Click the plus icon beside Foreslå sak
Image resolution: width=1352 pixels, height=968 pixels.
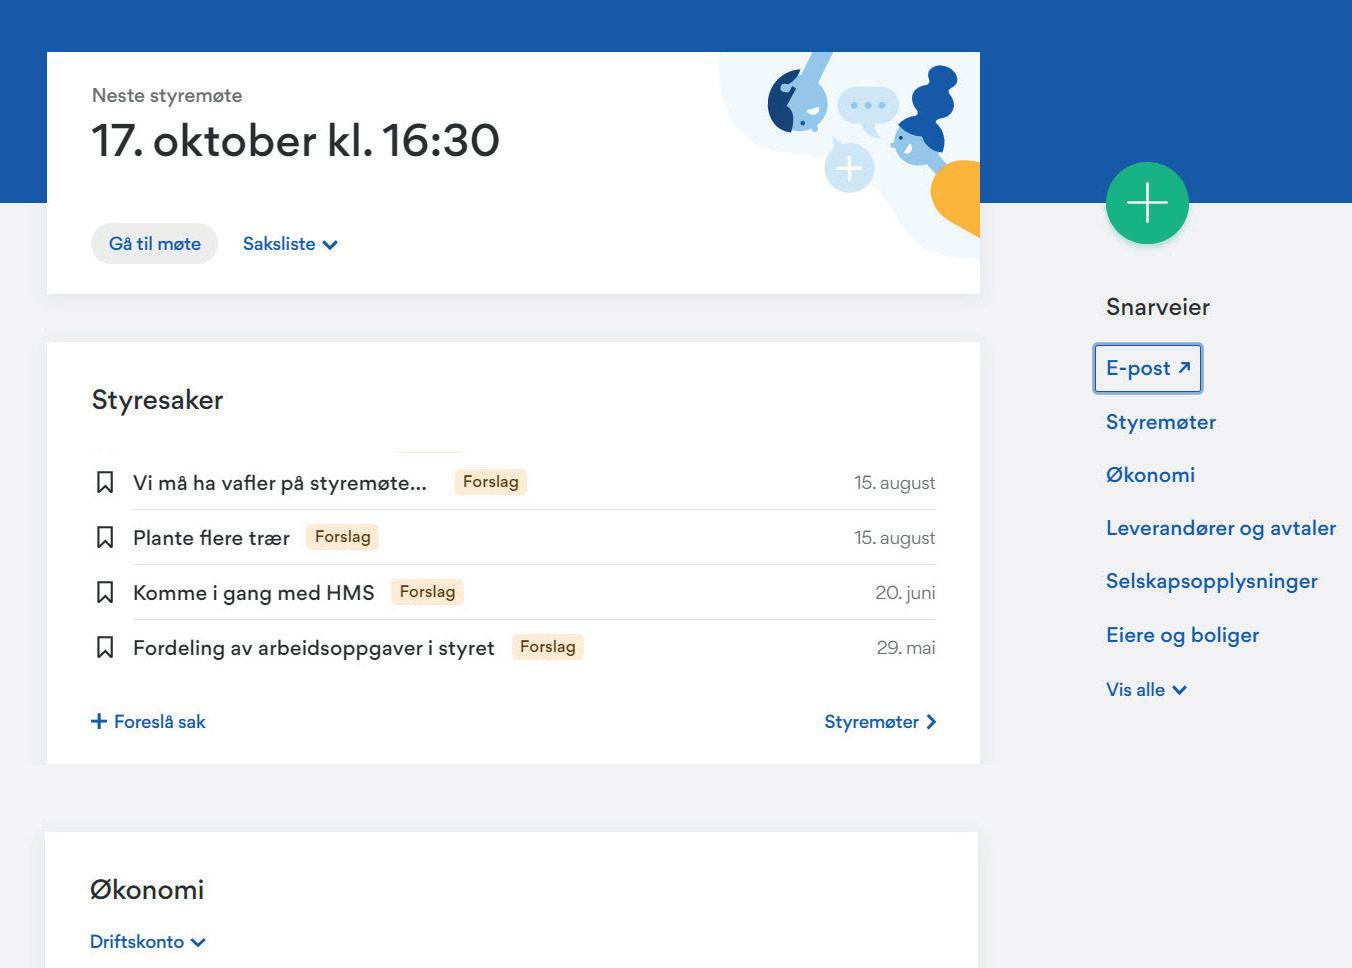[x=99, y=721]
